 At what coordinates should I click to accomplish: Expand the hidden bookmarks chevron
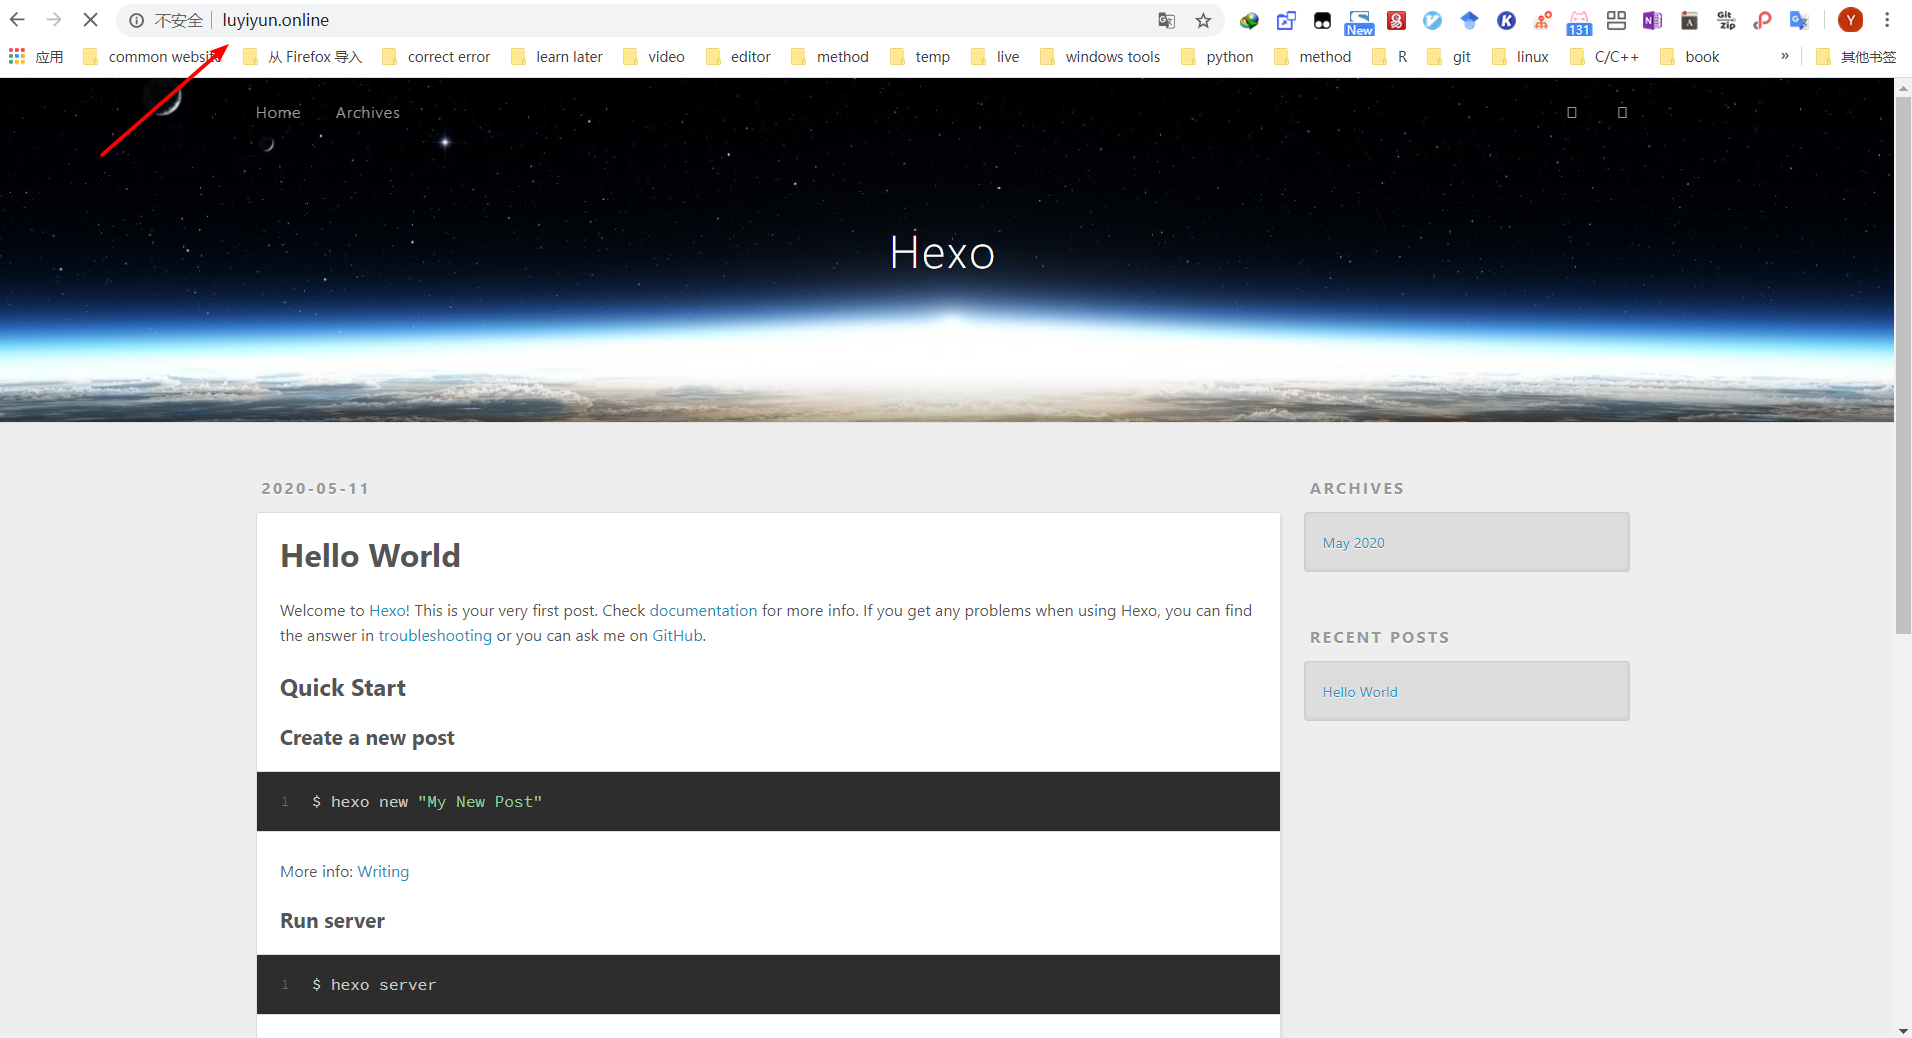pyautogui.click(x=1785, y=56)
